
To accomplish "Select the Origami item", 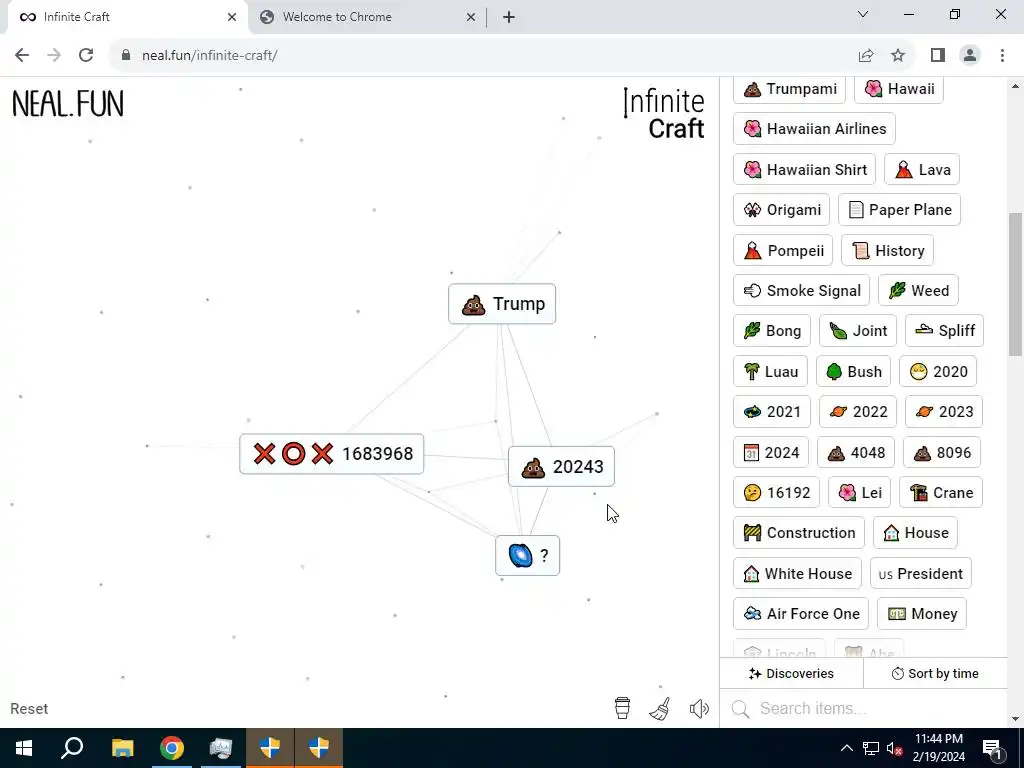I will 782,210.
